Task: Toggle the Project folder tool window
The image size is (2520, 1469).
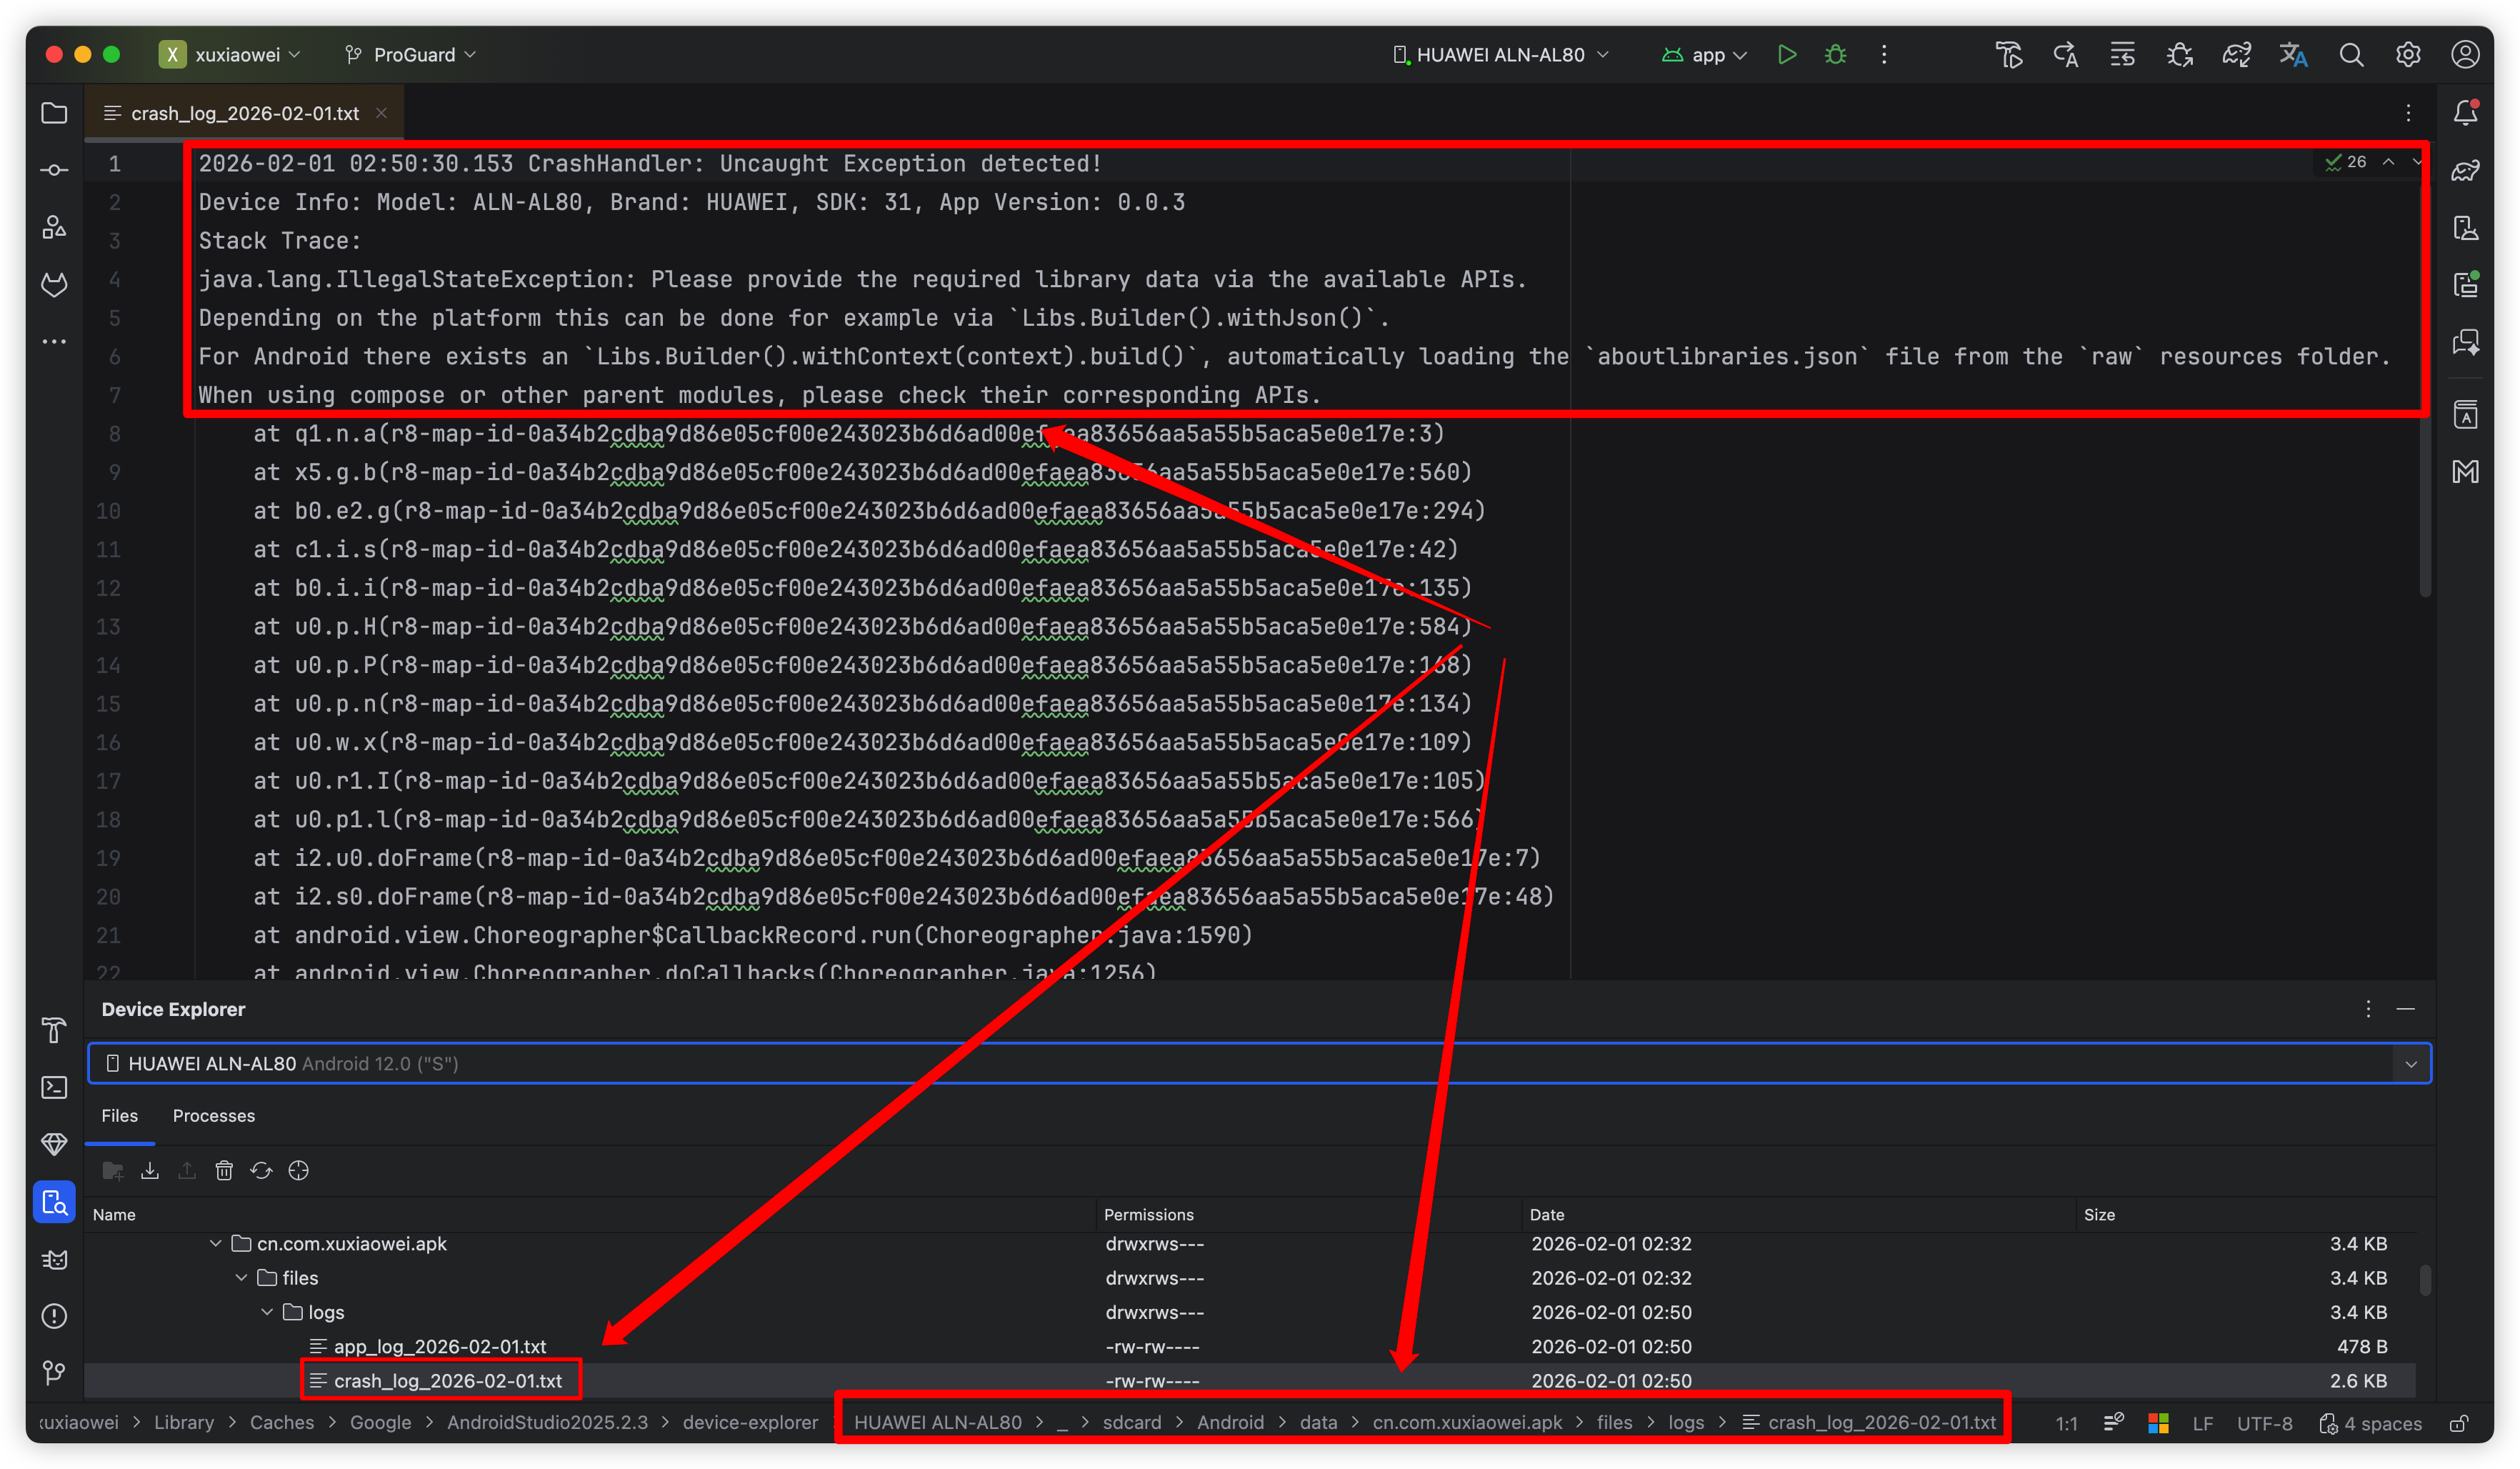Action: click(54, 113)
